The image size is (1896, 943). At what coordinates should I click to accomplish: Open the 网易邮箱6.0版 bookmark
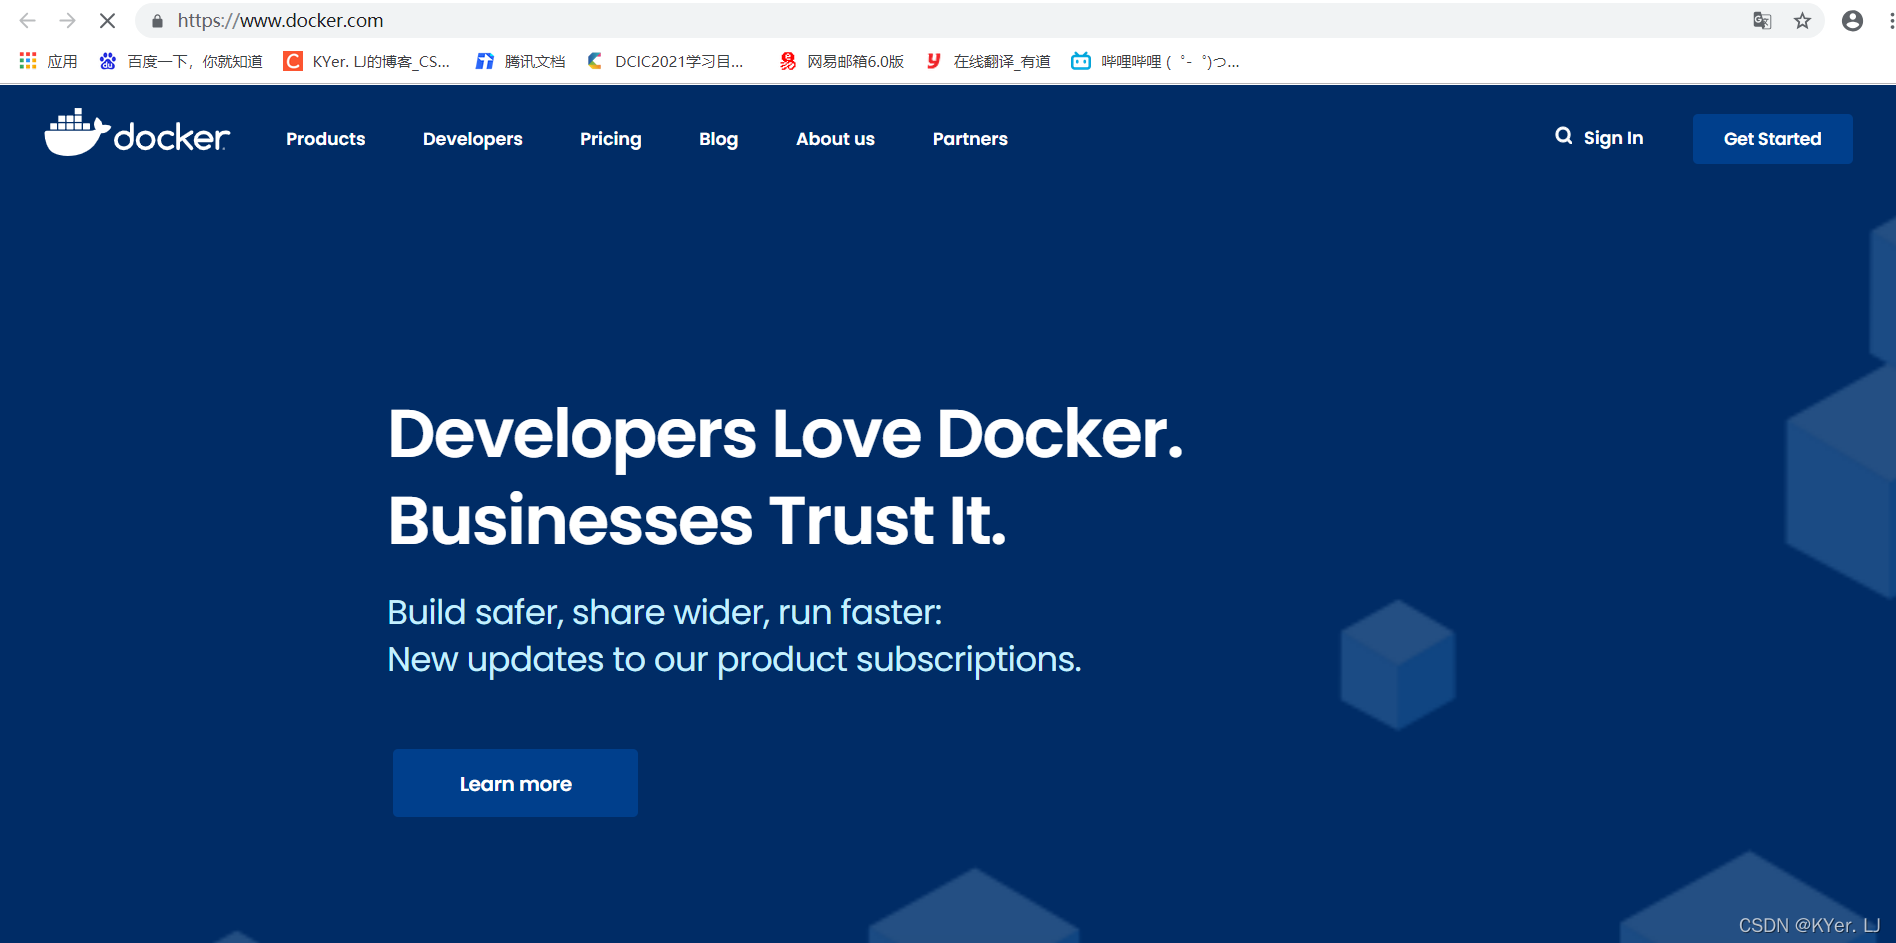click(x=841, y=61)
